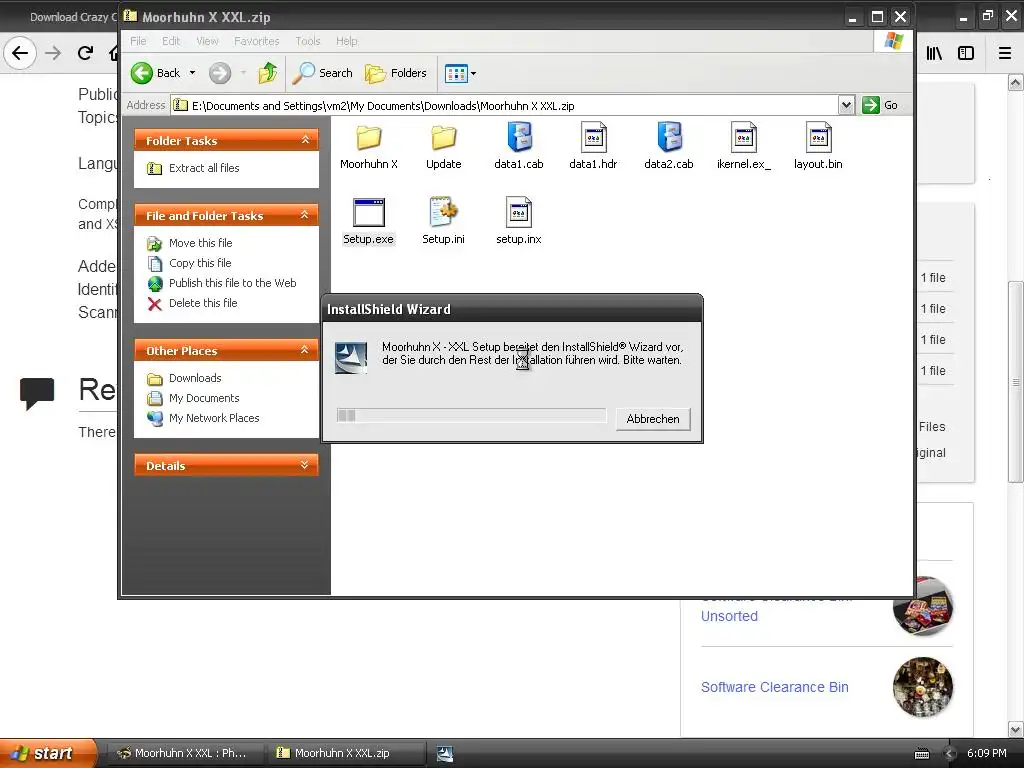Select the ikernel.ex_ file
This screenshot has width=1024, height=768.
[743, 148]
